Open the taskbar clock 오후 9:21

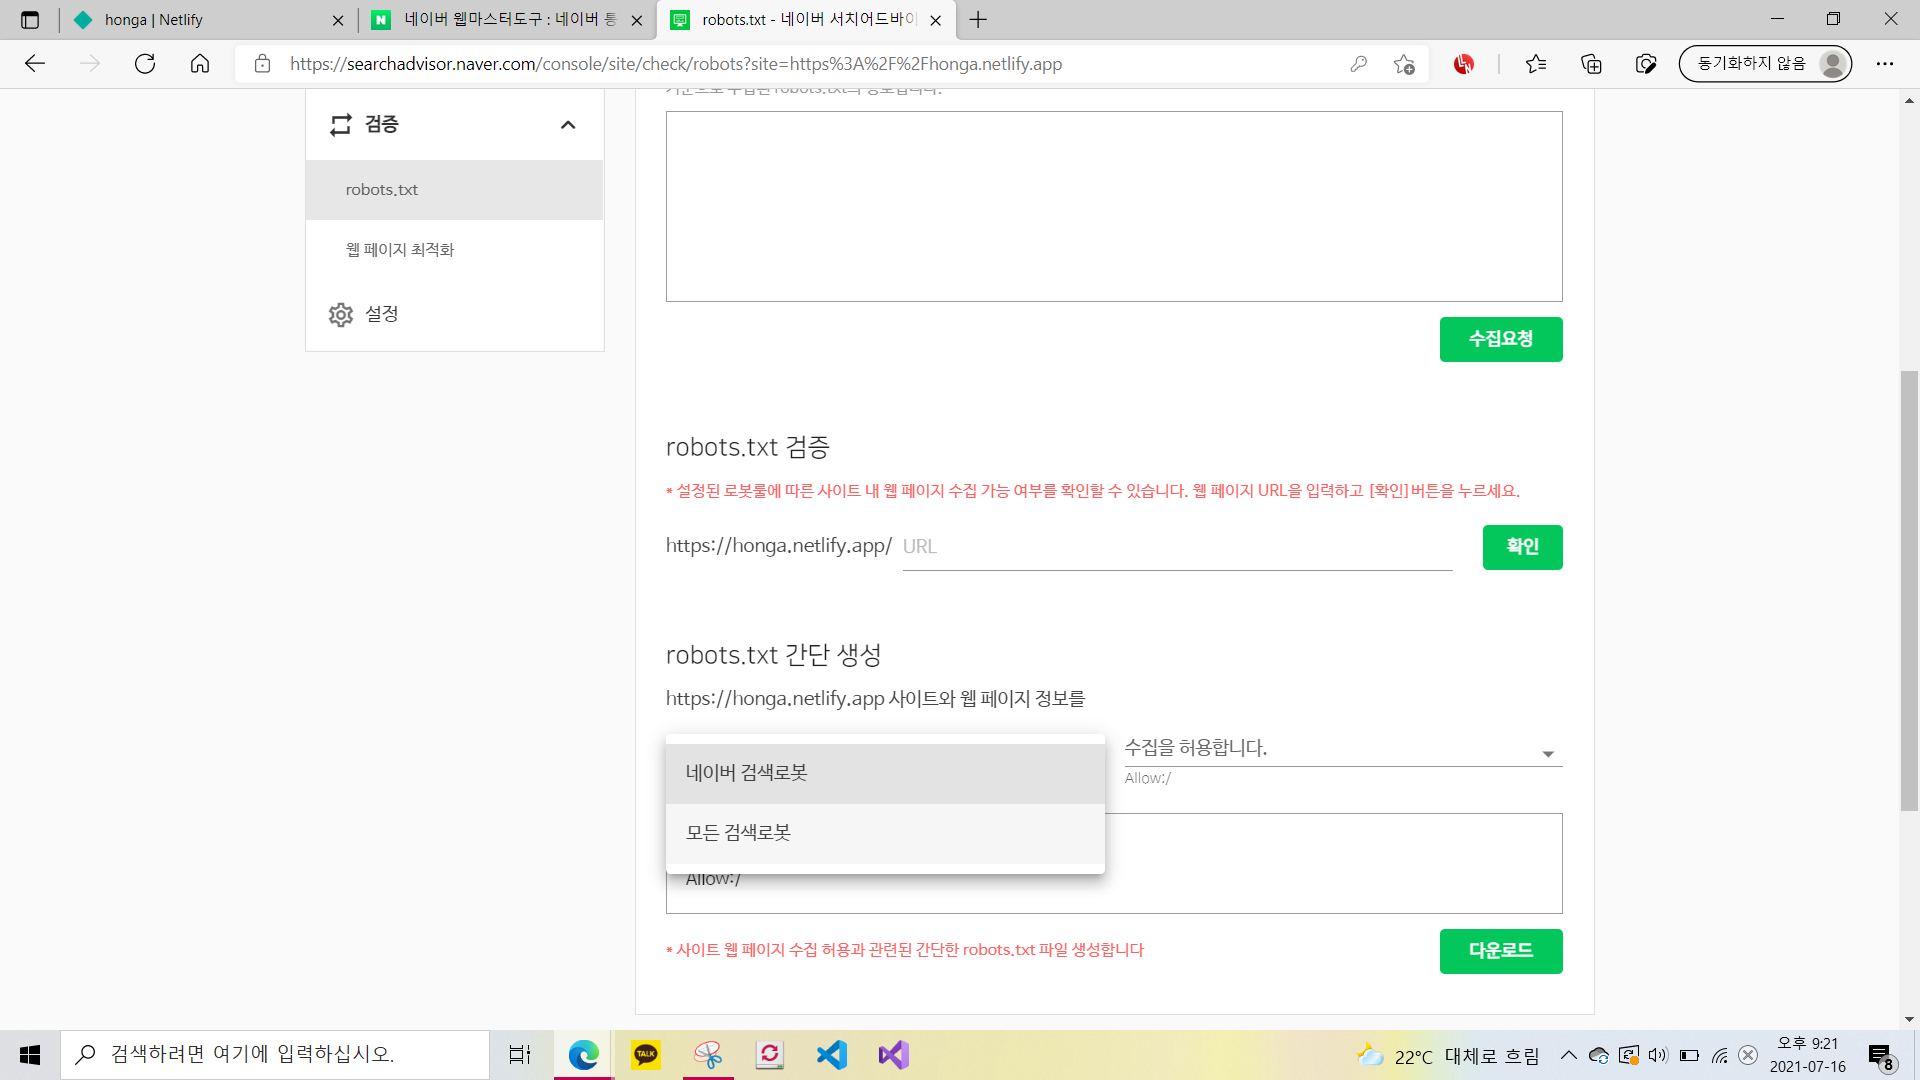tap(1808, 1055)
